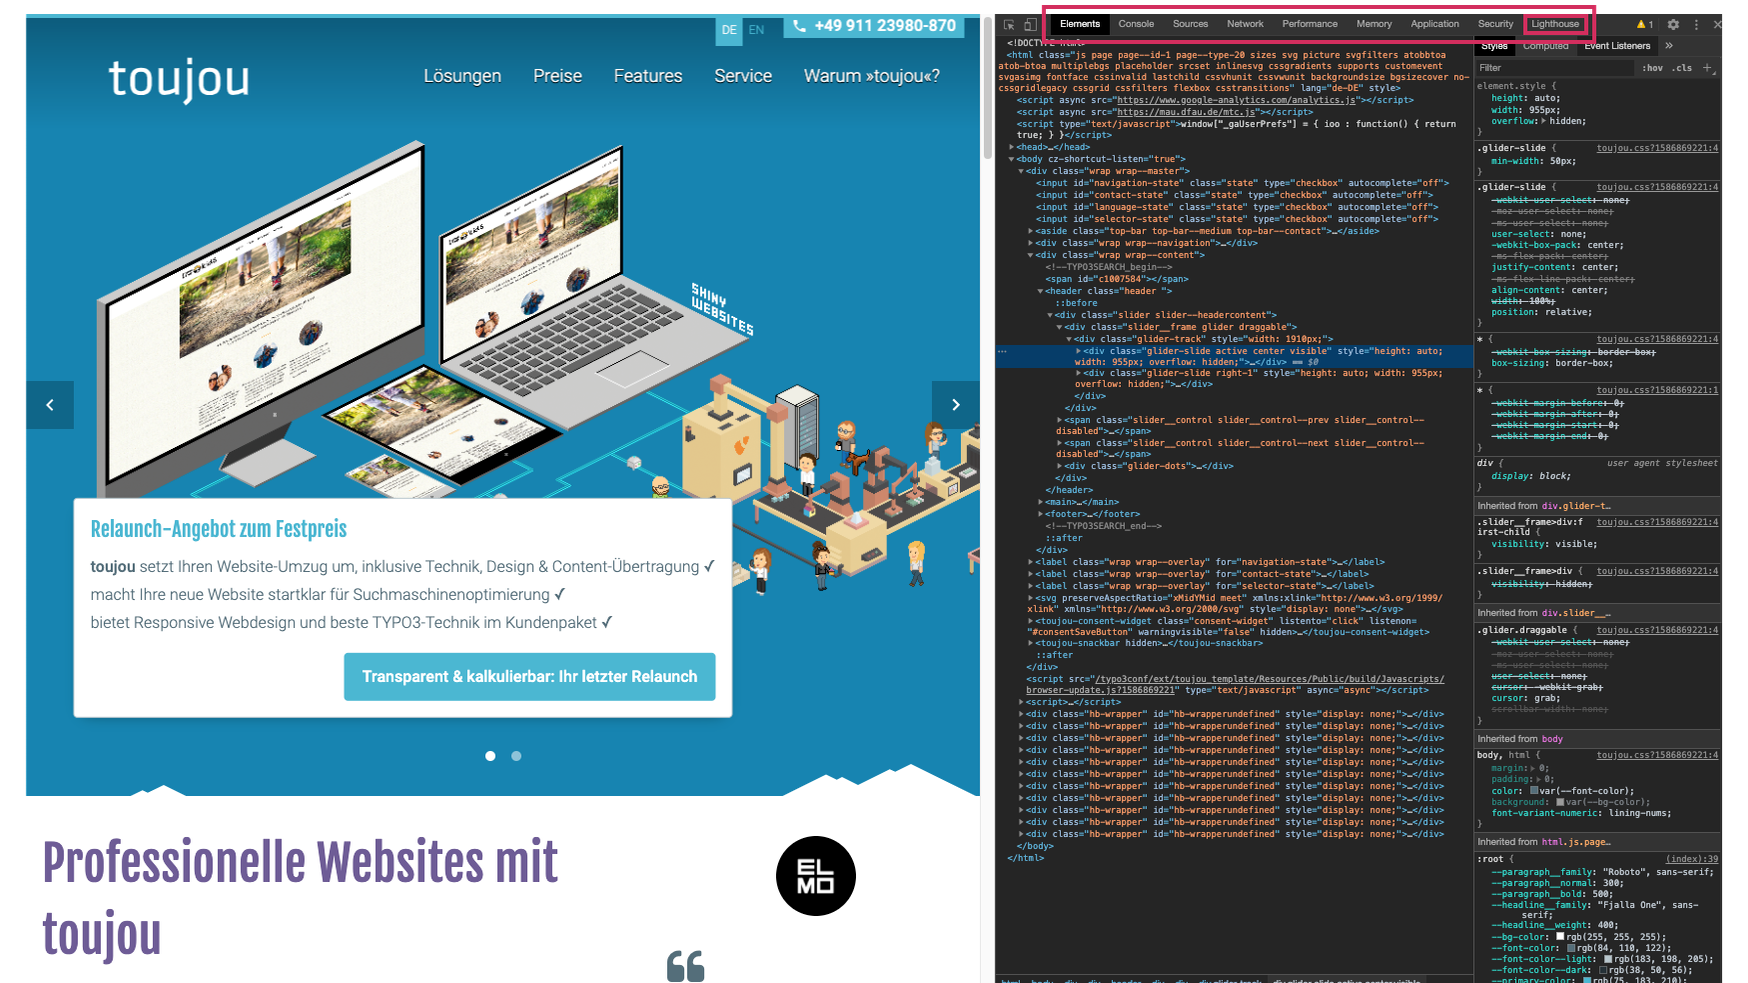The image size is (1748, 983).
Task: Open DevTools settings gear
Action: click(x=1673, y=24)
